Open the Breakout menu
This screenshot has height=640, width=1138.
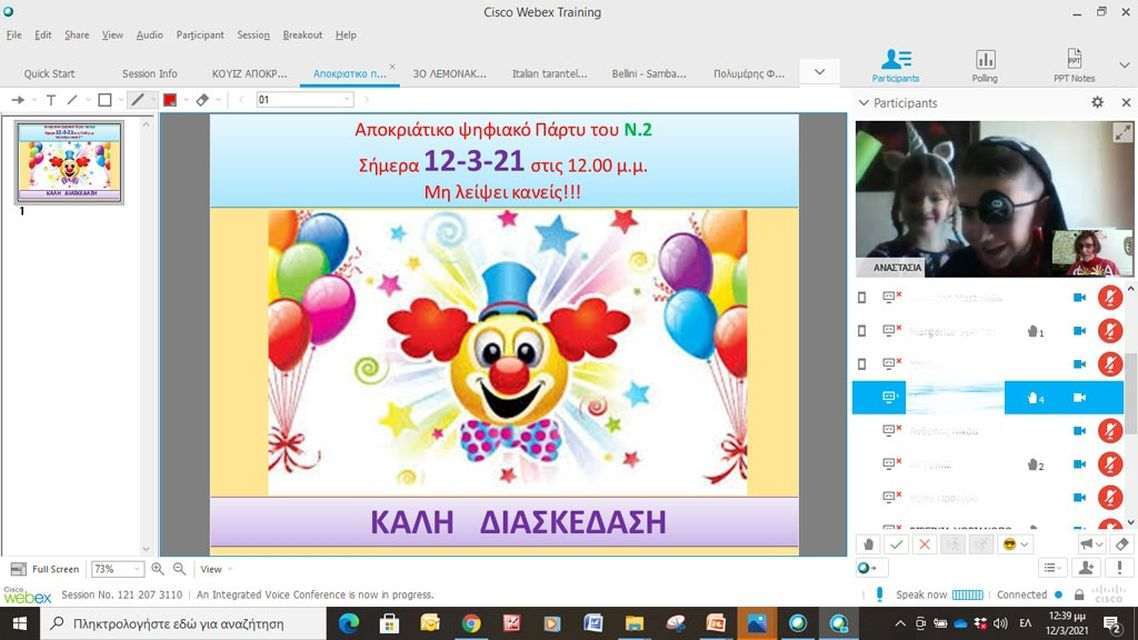click(302, 35)
